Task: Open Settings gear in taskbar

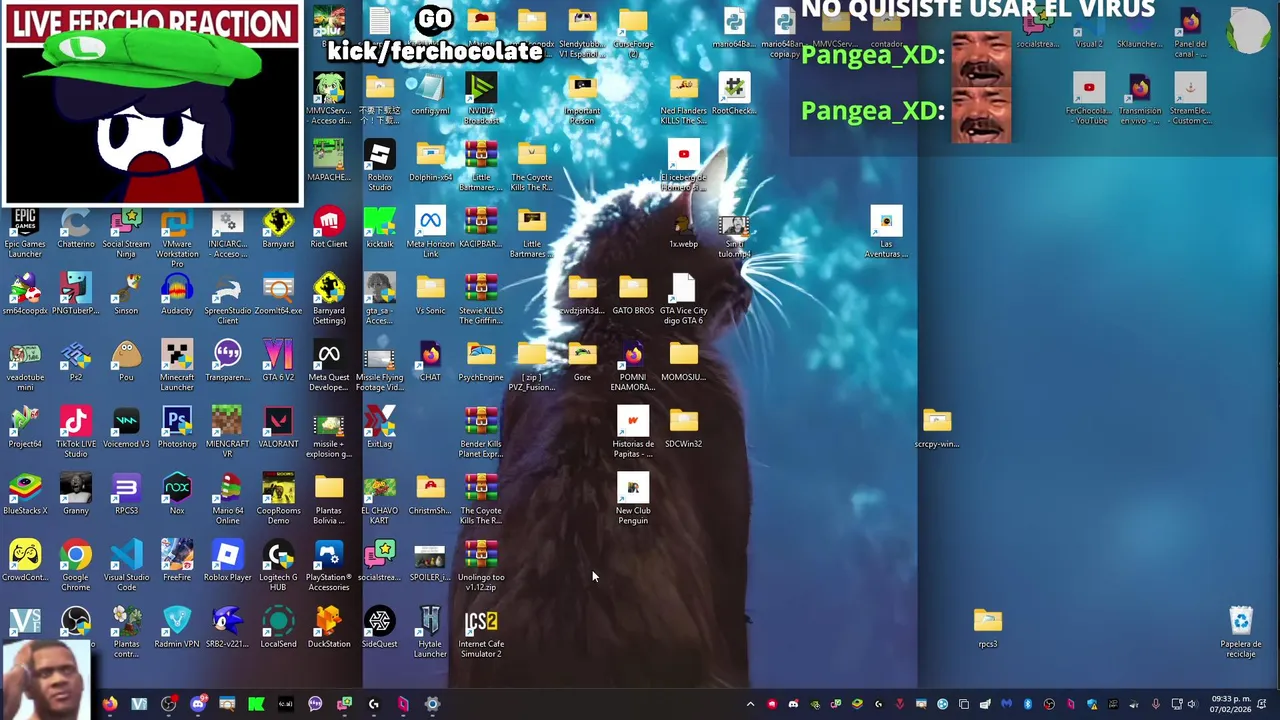Action: pos(432,704)
